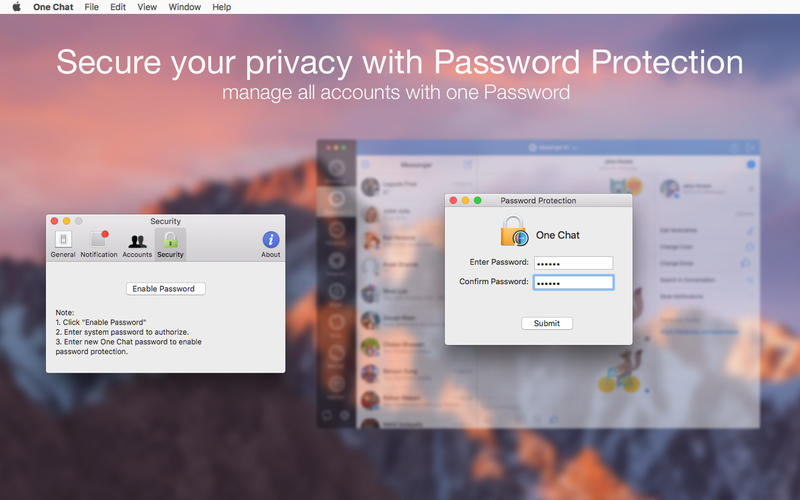Focus the Enter Password field
Image resolution: width=800 pixels, height=500 pixels.
(x=573, y=263)
